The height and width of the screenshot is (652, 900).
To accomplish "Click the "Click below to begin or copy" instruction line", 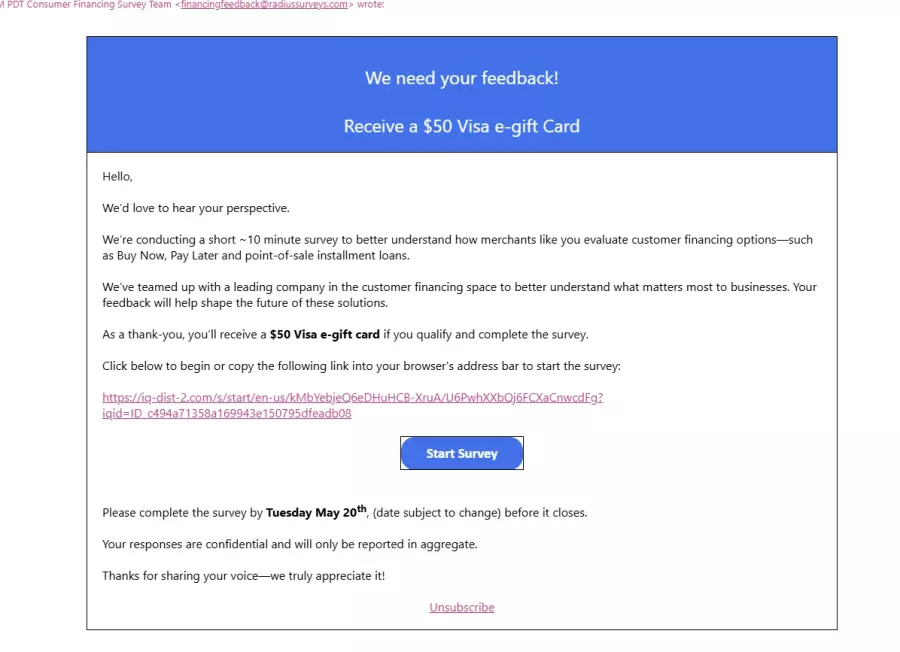I will click(x=361, y=366).
